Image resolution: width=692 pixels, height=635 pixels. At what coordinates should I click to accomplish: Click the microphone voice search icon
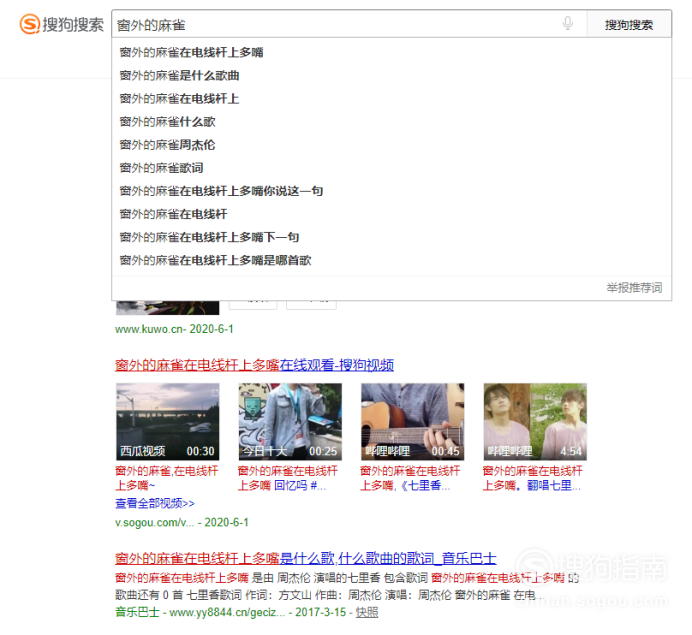pyautogui.click(x=568, y=23)
